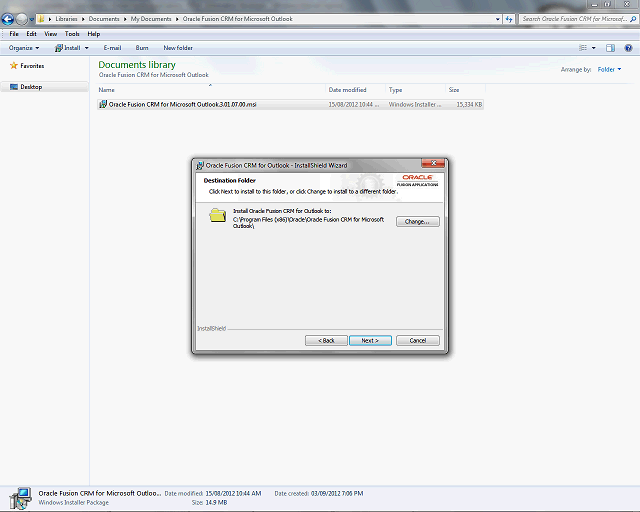Open the Tools menu
Screen dimensions: 640x512
(x=72, y=34)
